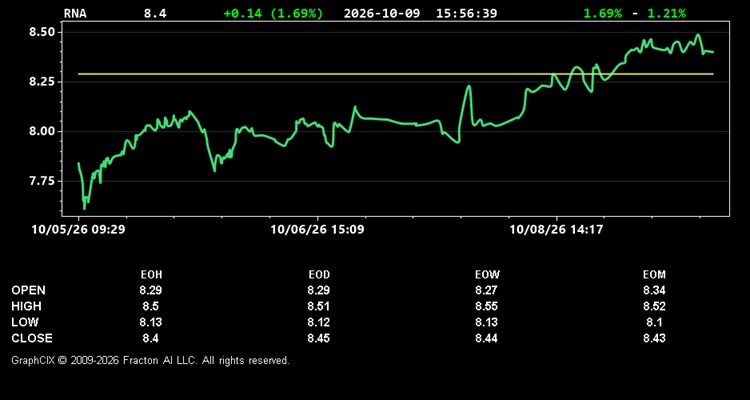Click the 8.00 y-axis label
Image resolution: width=750 pixels, height=400 pixels.
[42, 132]
